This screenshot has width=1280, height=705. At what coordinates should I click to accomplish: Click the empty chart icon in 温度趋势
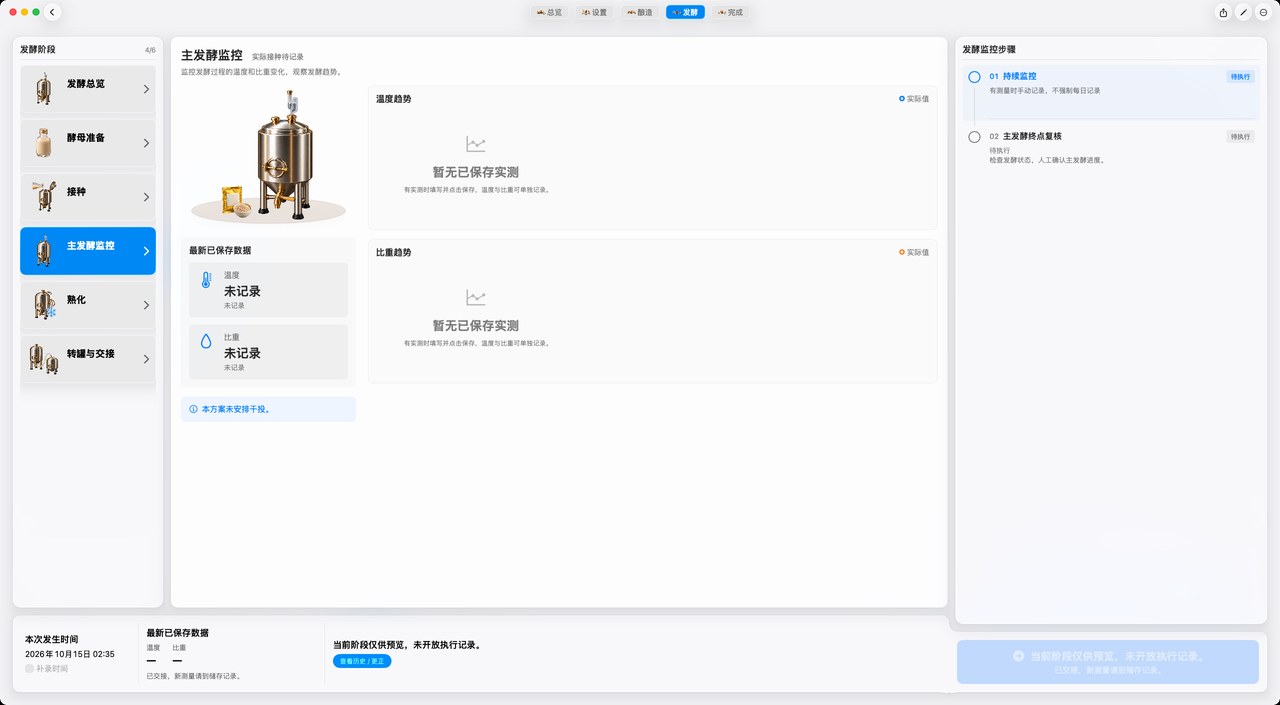(476, 145)
